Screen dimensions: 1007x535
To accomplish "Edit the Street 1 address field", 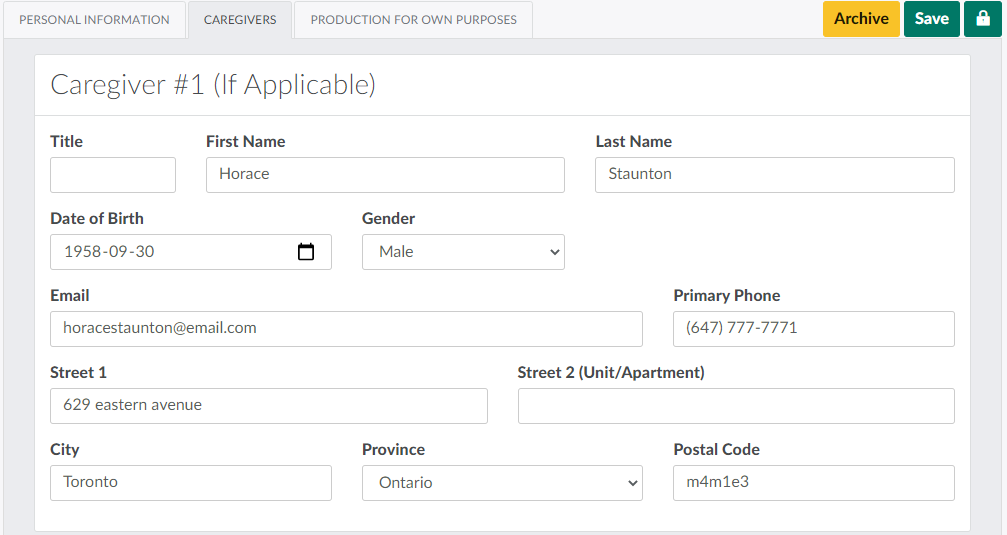I will 268,406.
